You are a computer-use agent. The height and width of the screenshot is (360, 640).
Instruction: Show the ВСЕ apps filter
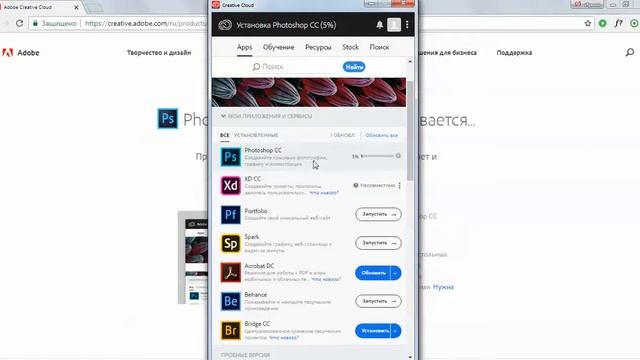tap(224, 135)
